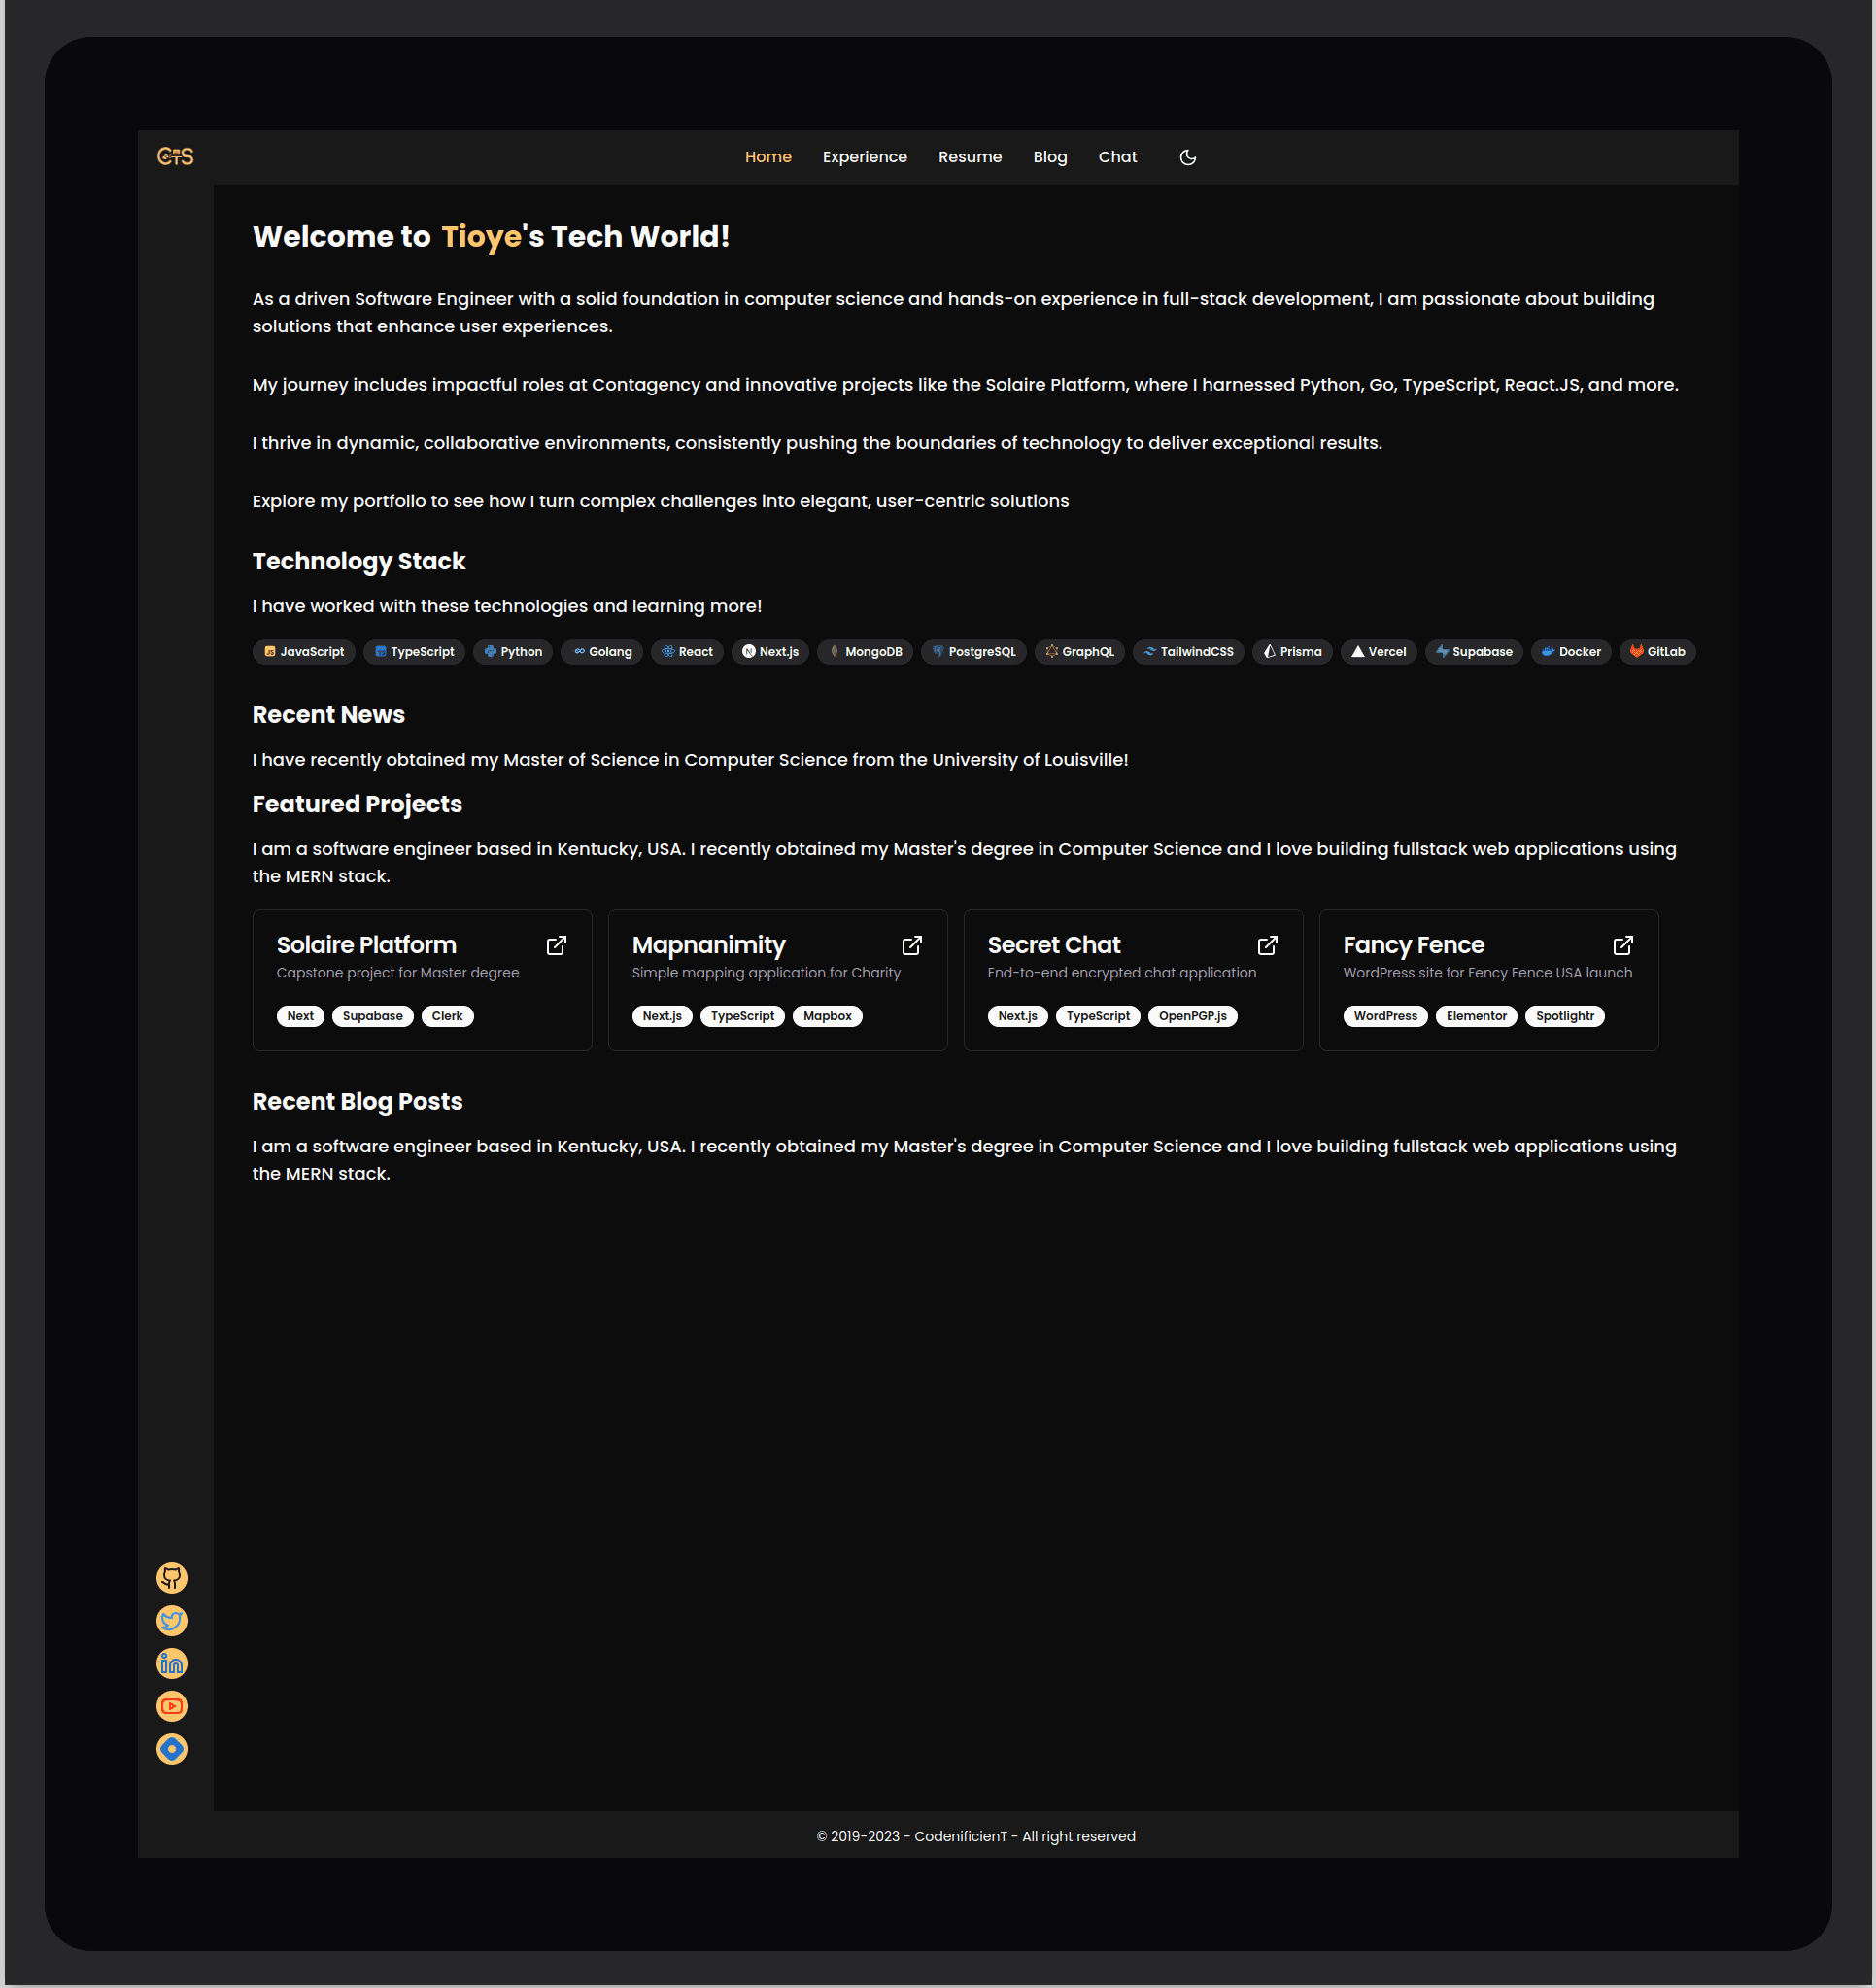Screen dimensions: 1876x1988
Task: Open Fancy Fence external link icon
Action: [x=1623, y=946]
